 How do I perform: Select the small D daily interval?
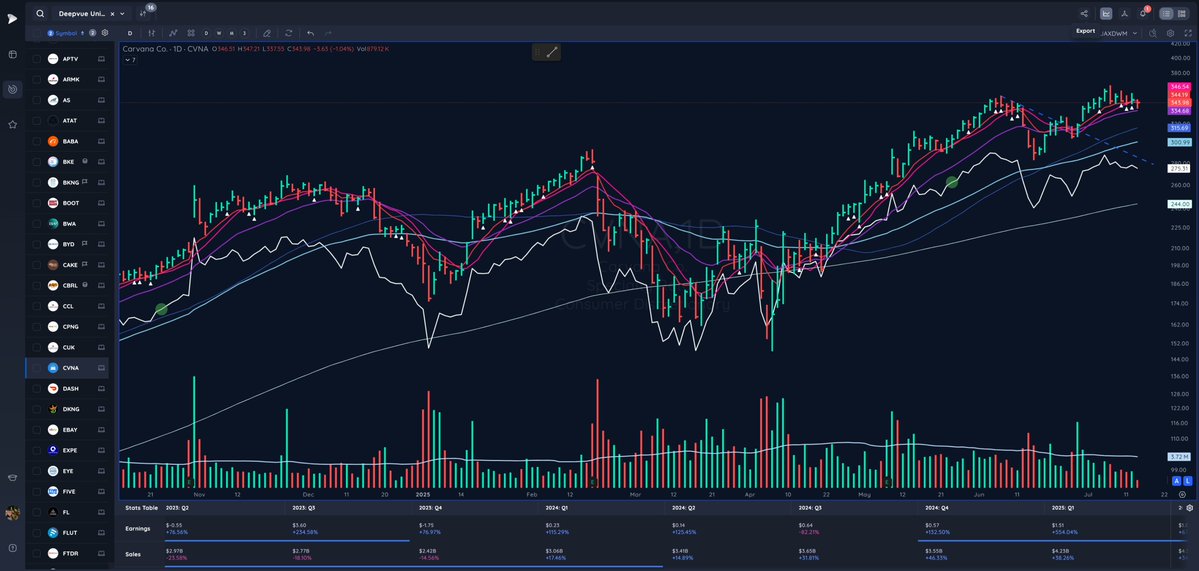(205, 33)
